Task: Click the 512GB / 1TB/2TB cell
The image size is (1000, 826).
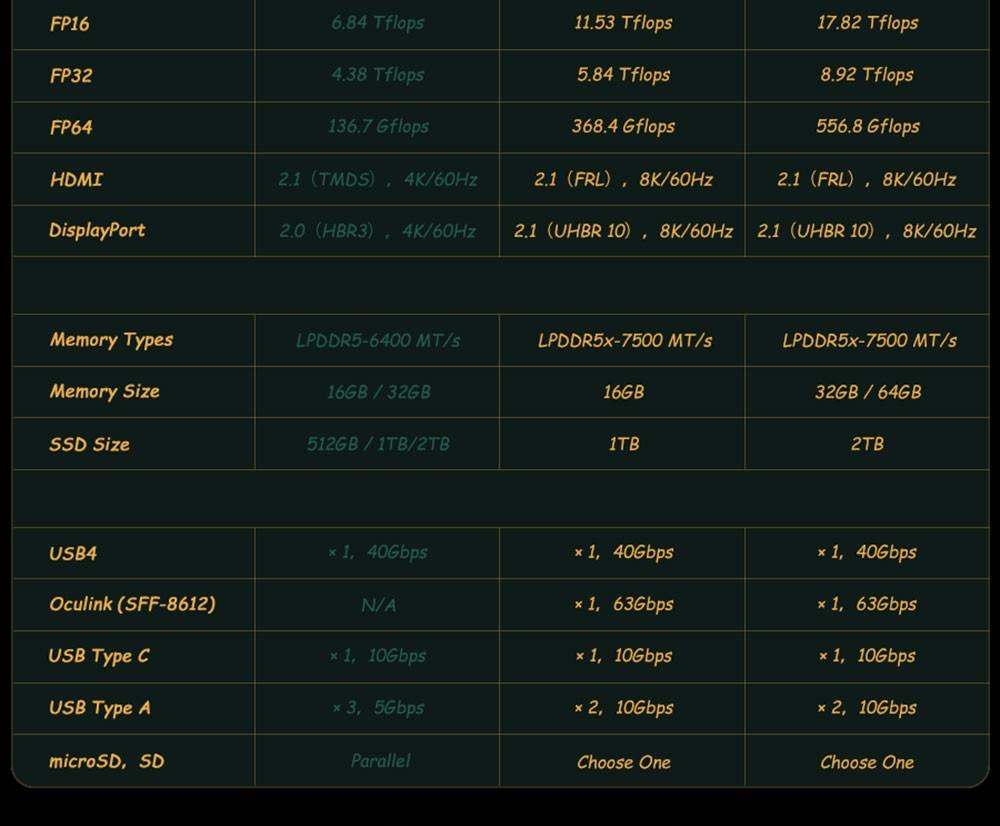Action: click(x=378, y=444)
